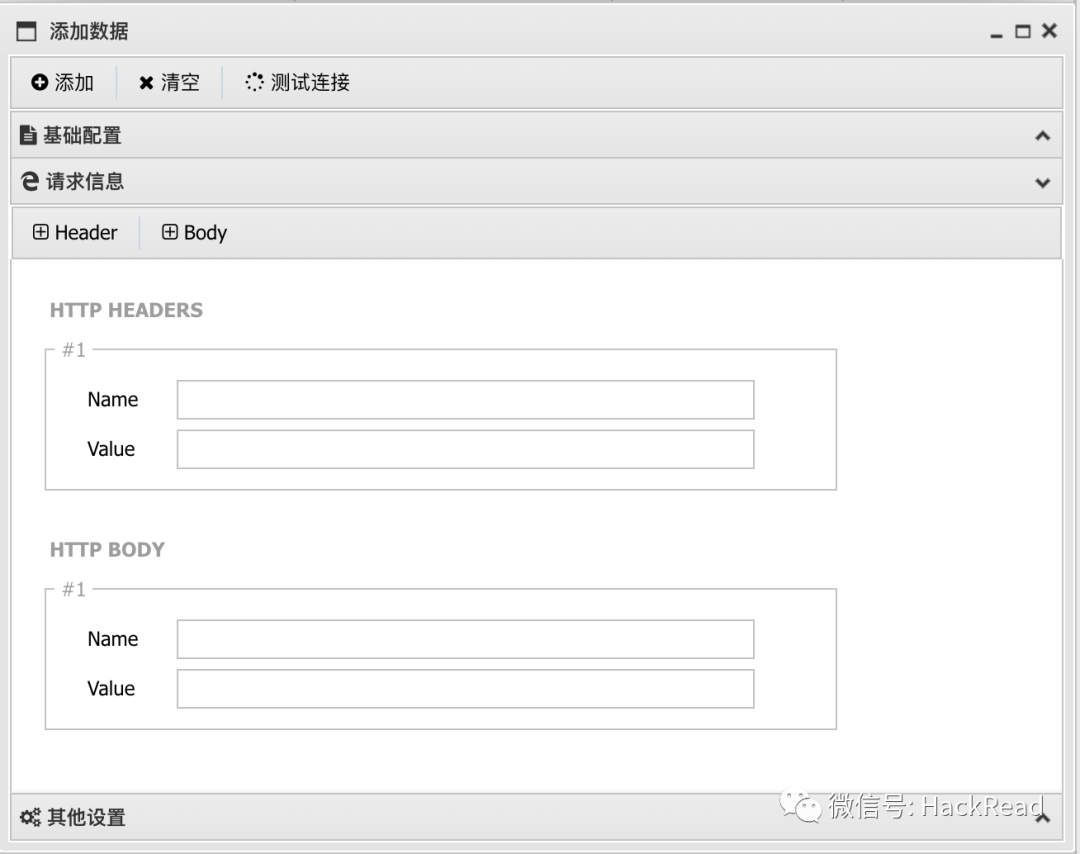Viewport: 1080px width, 854px height.
Task: Maximize the 添加数据 window
Action: pos(1023,32)
